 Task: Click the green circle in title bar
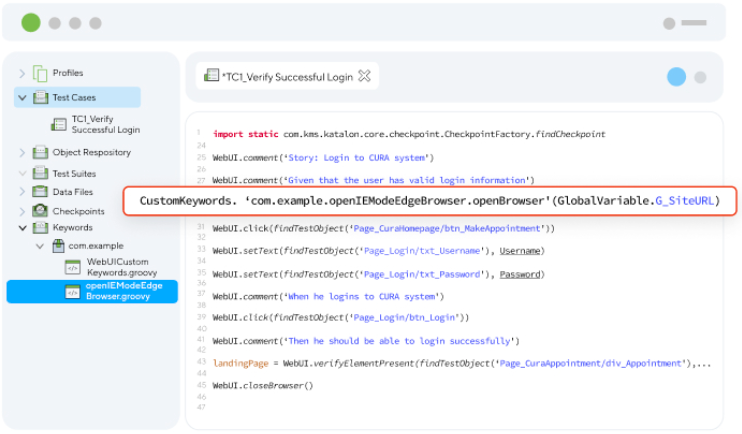pyautogui.click(x=31, y=22)
